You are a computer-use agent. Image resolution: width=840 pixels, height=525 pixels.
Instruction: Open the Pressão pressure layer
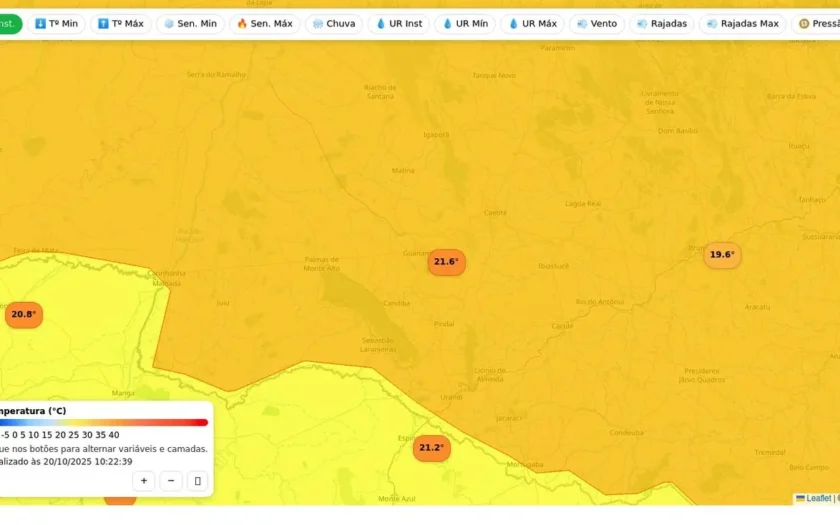816,24
